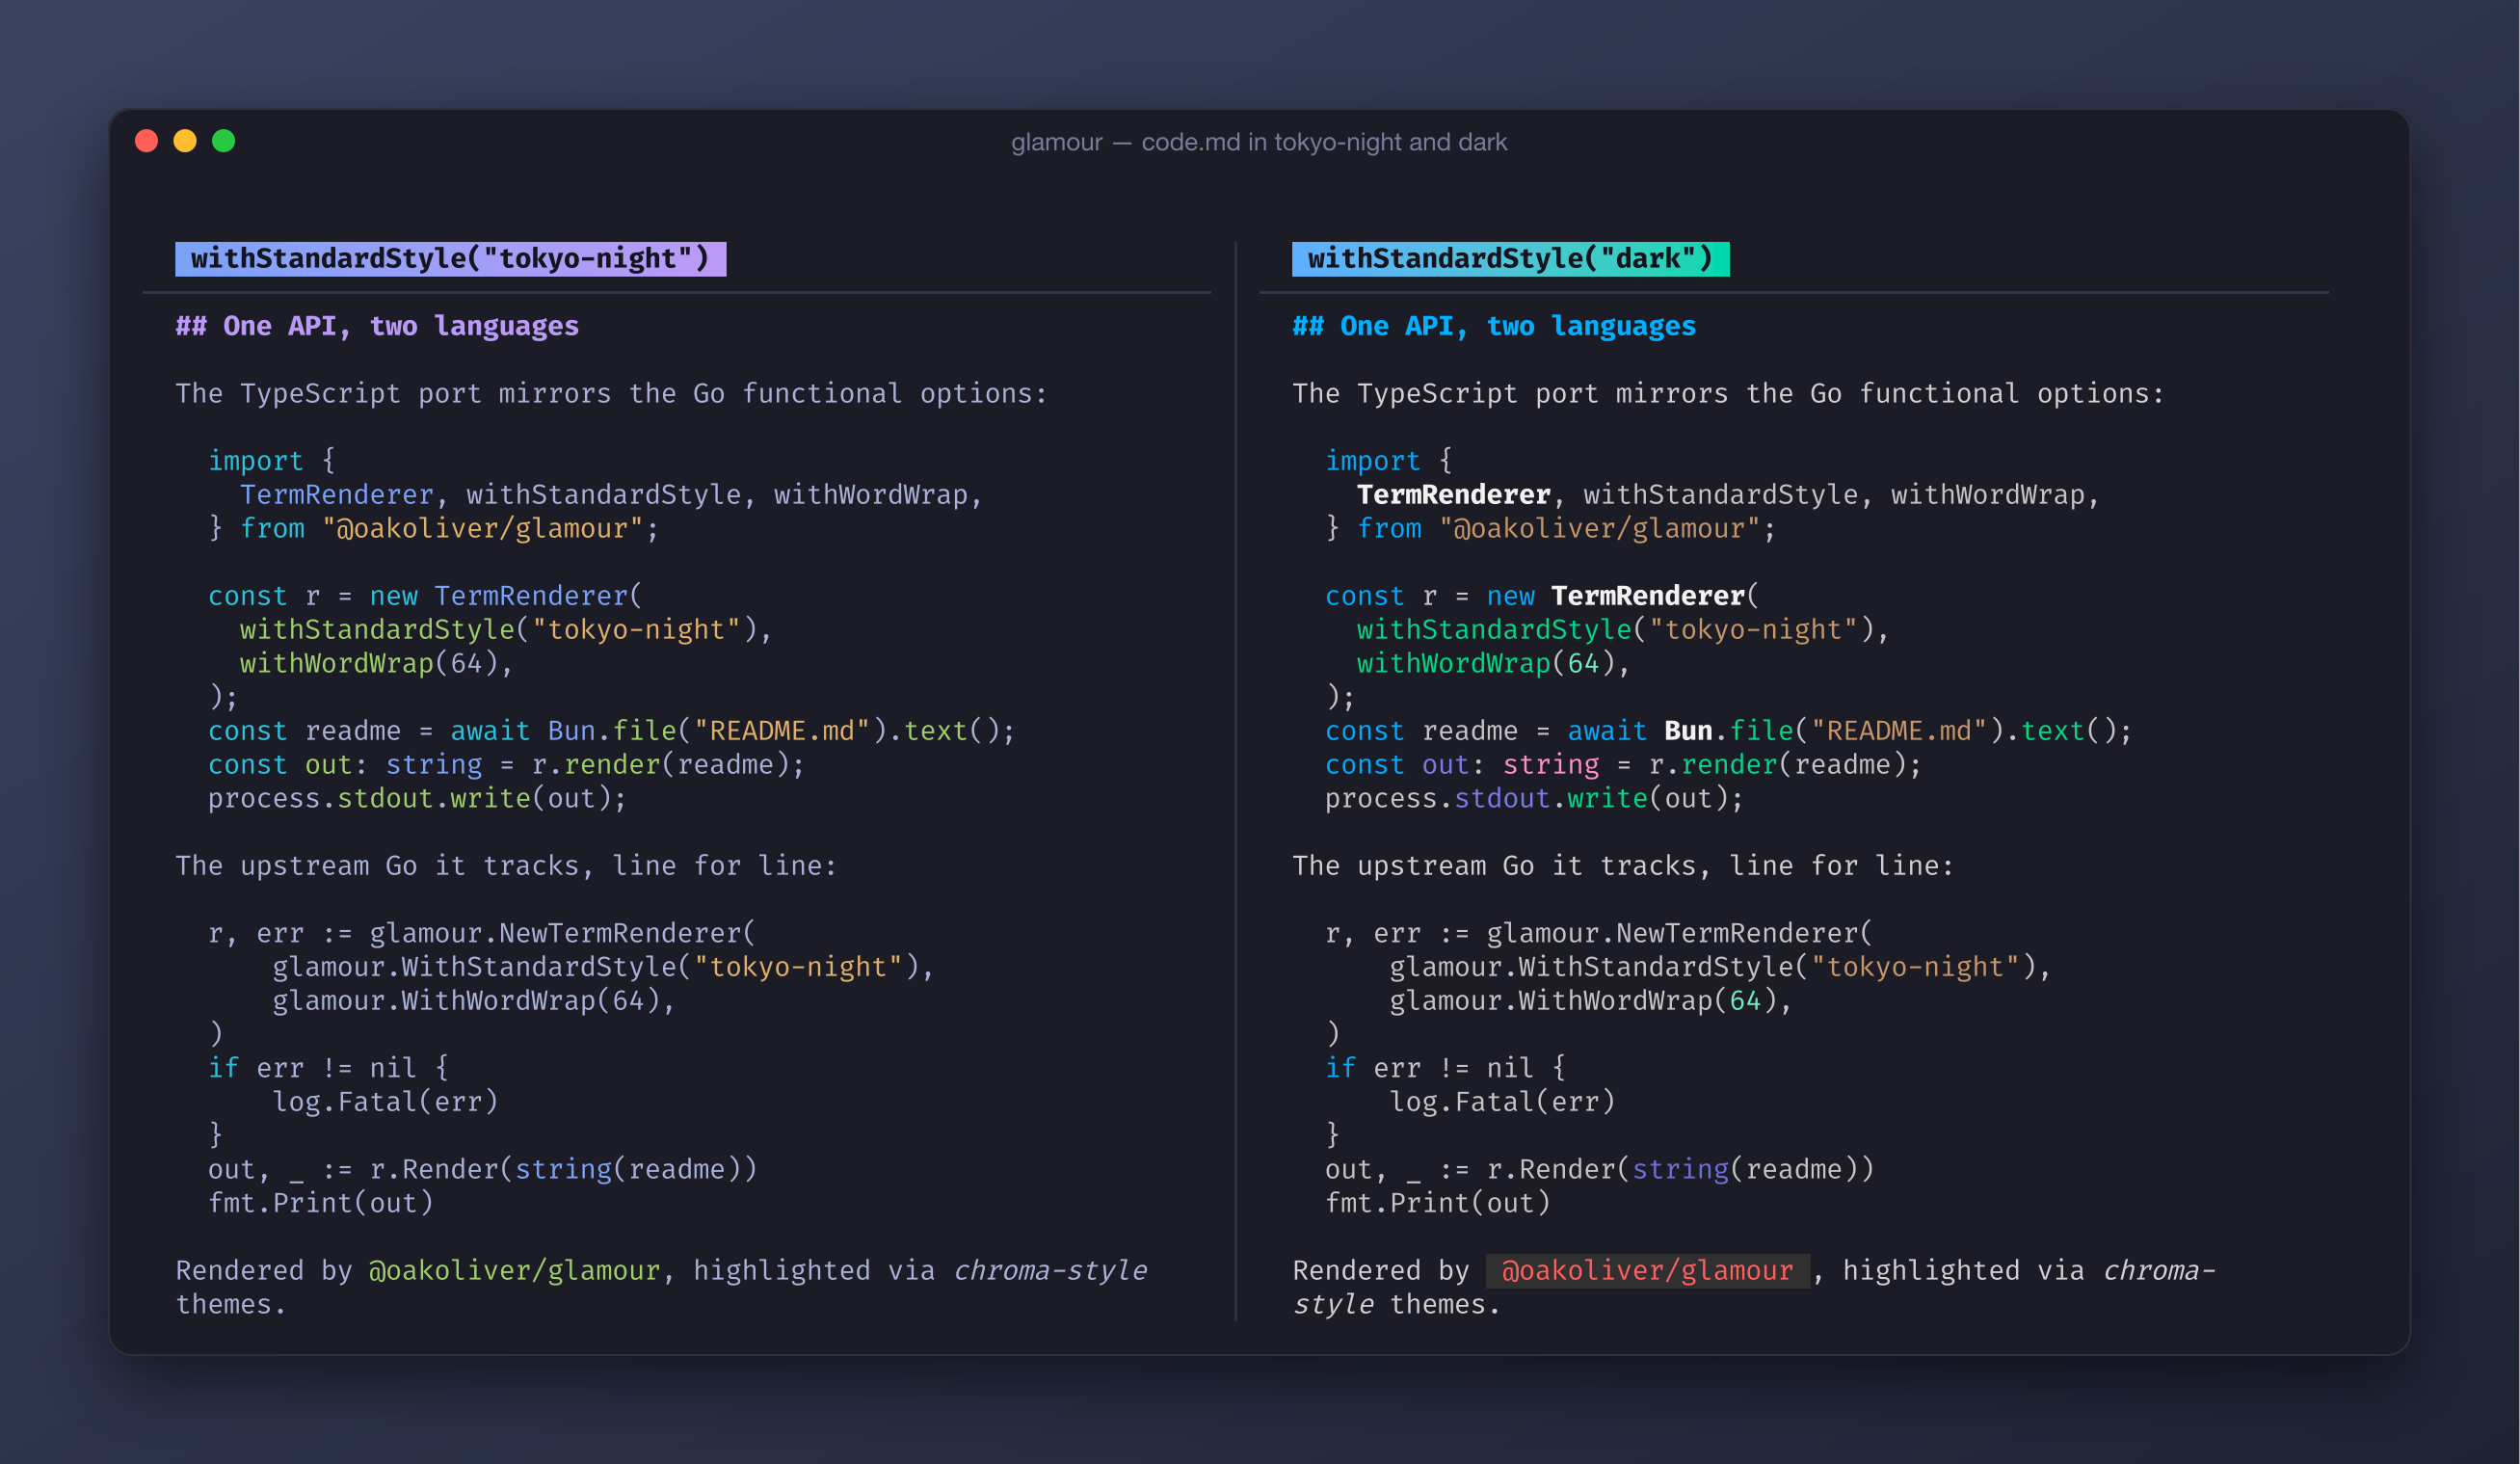Click 'process.stdout.write(out);' in the tokyo-night pane
This screenshot has height=1464, width=2520.
coord(417,799)
